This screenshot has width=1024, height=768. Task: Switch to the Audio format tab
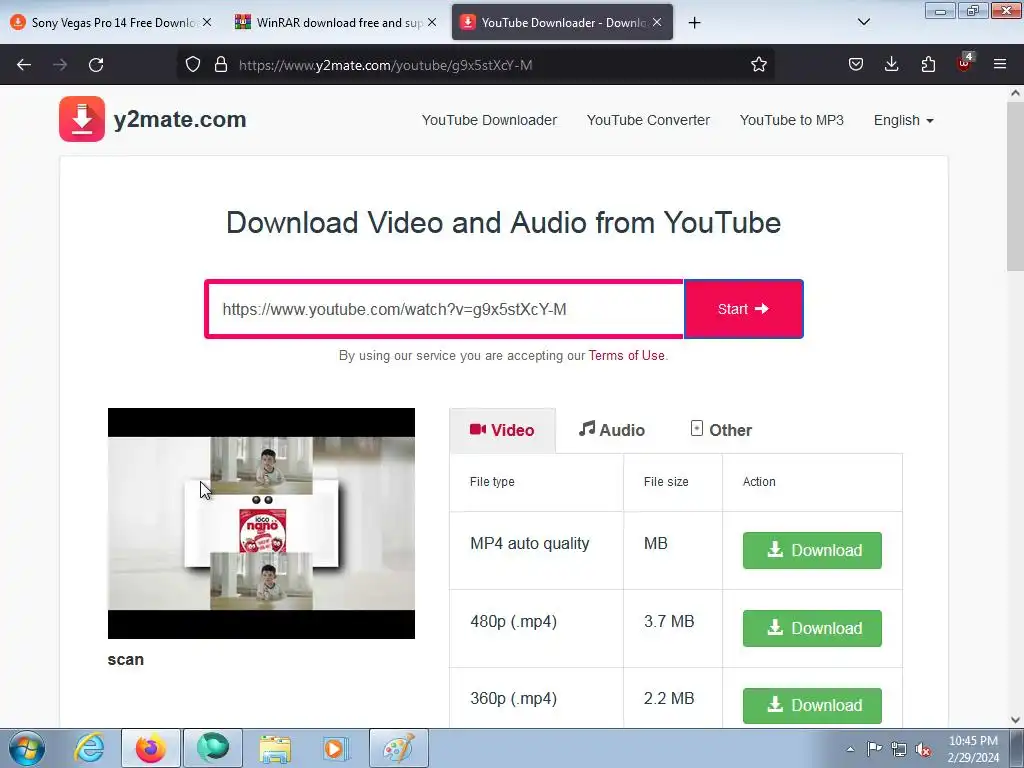612,430
